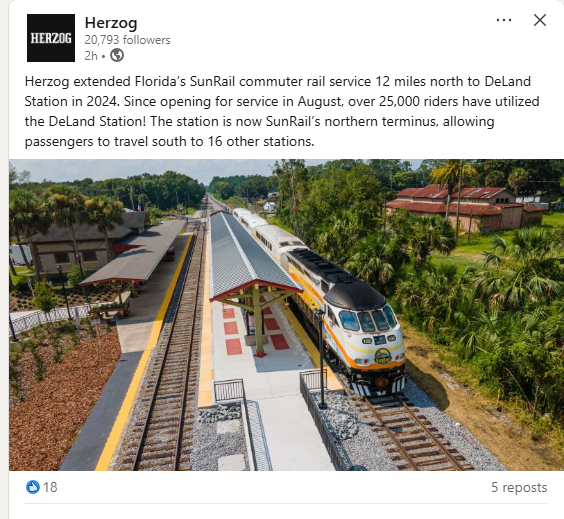Click the old depot building in photo
The image size is (564, 519).
click(86, 245)
